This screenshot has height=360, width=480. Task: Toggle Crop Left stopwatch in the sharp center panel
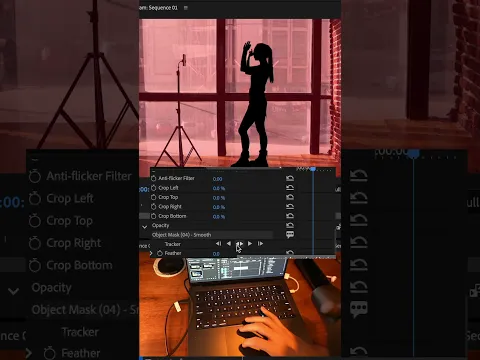(153, 188)
